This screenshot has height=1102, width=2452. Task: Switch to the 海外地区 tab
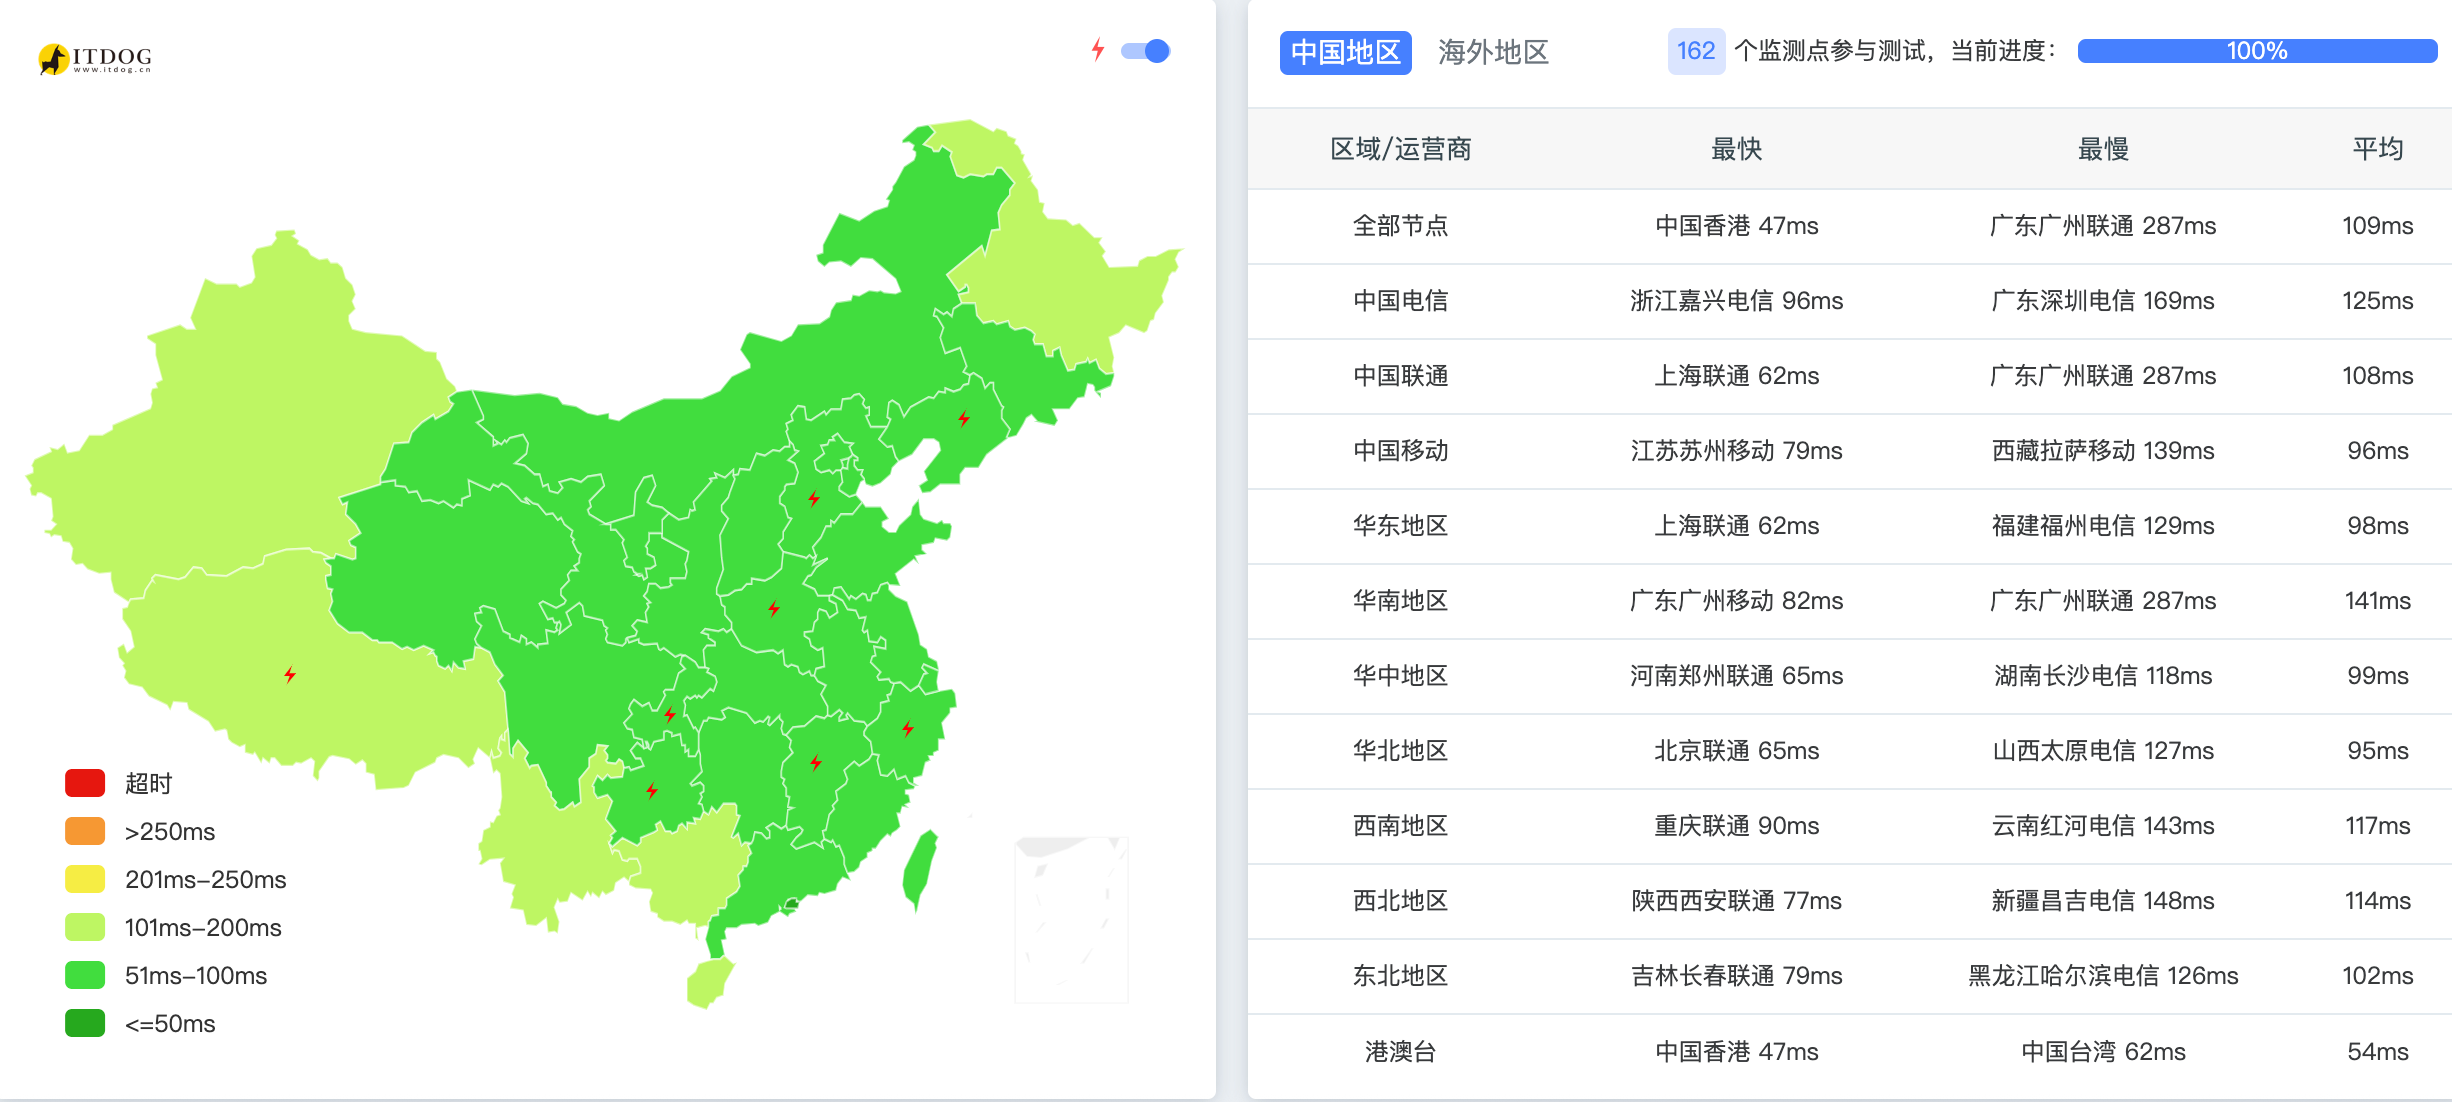coord(1493,52)
